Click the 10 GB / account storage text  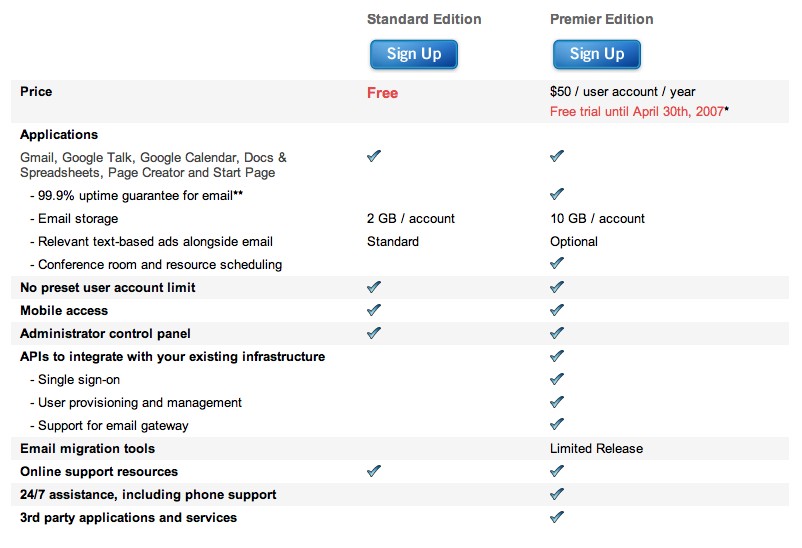(x=597, y=218)
